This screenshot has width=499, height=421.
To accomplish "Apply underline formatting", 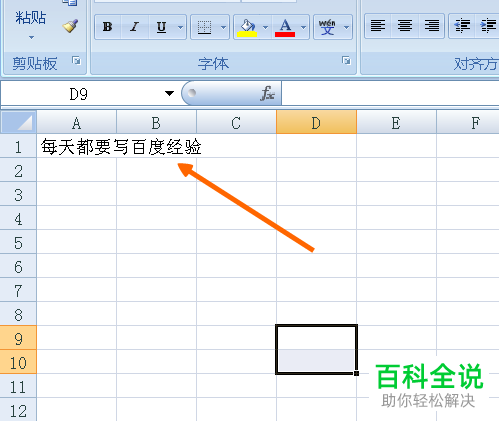I will (x=162, y=27).
